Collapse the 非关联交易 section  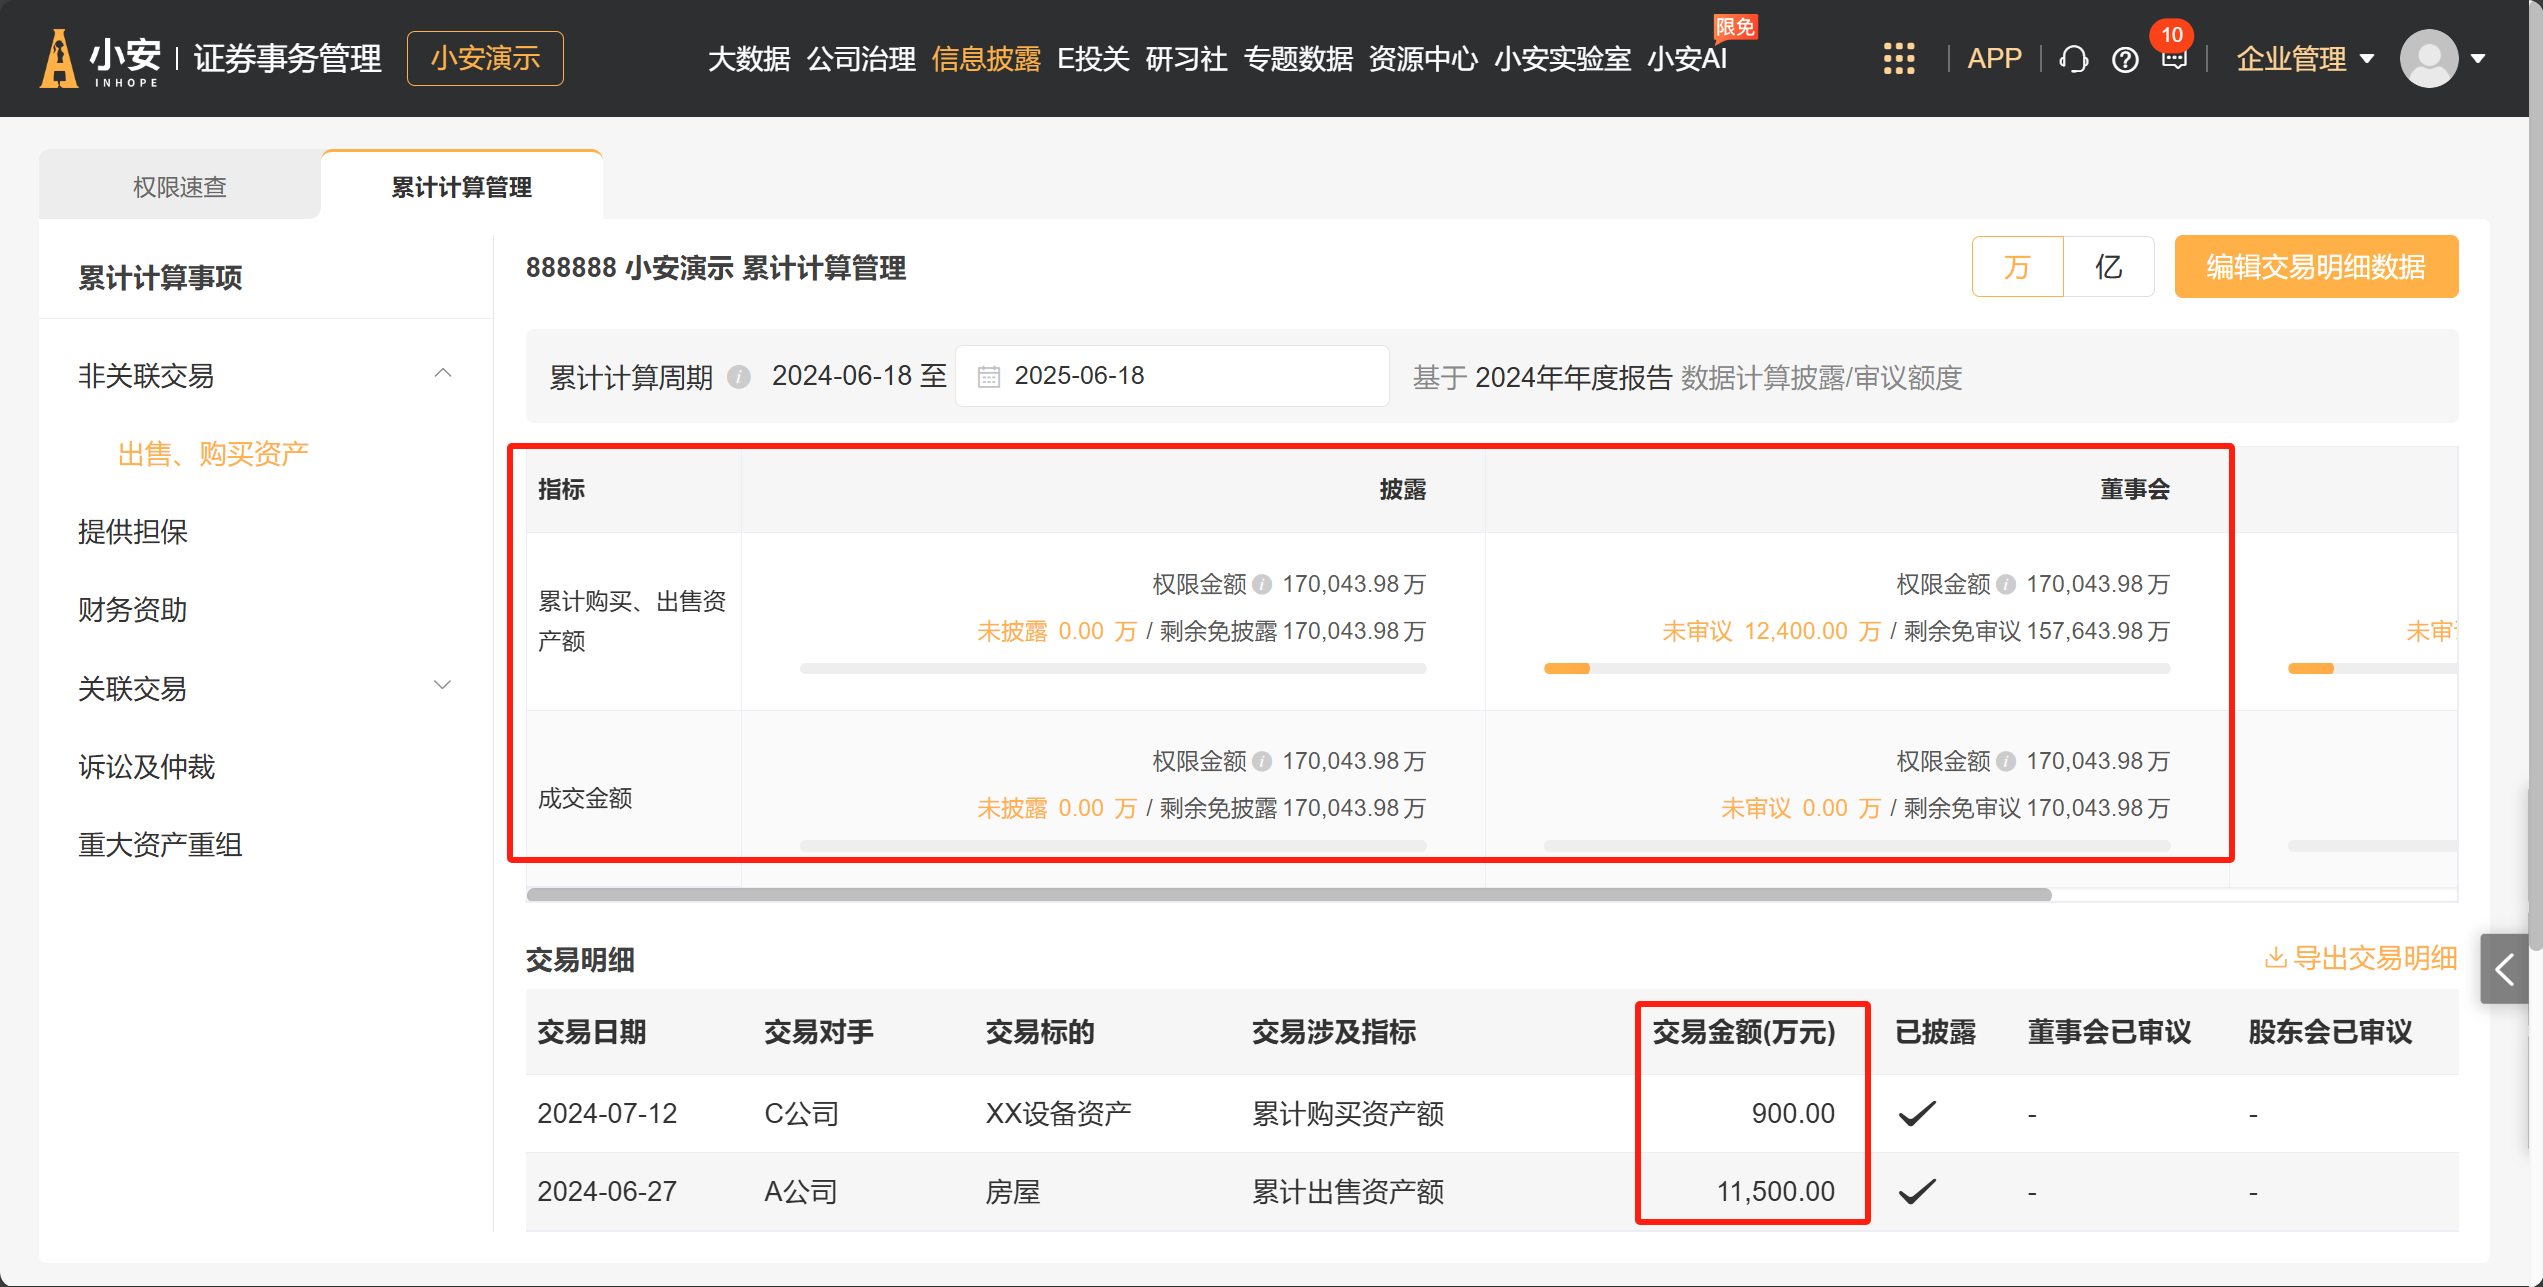[443, 374]
